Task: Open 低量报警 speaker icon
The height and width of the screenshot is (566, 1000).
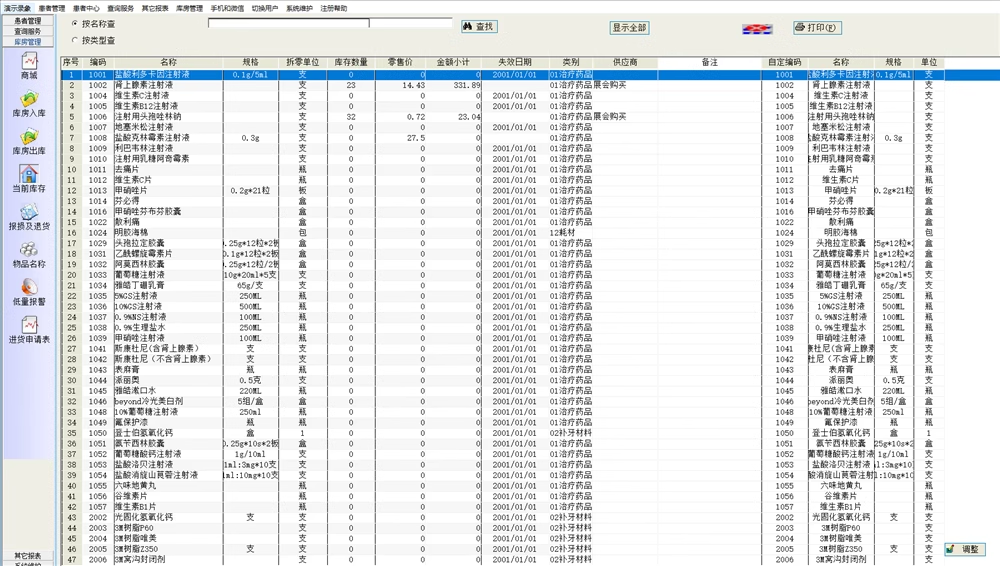Action: pos(29,292)
